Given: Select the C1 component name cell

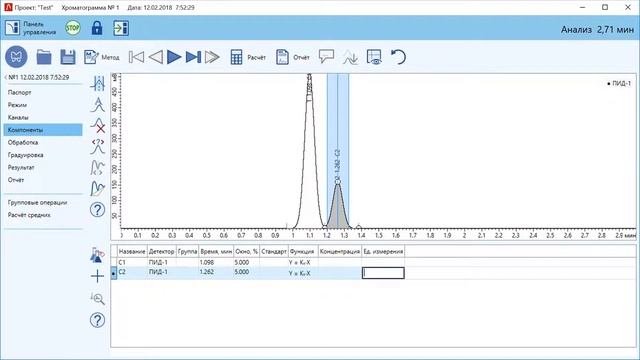Looking at the screenshot, I should 132,262.
